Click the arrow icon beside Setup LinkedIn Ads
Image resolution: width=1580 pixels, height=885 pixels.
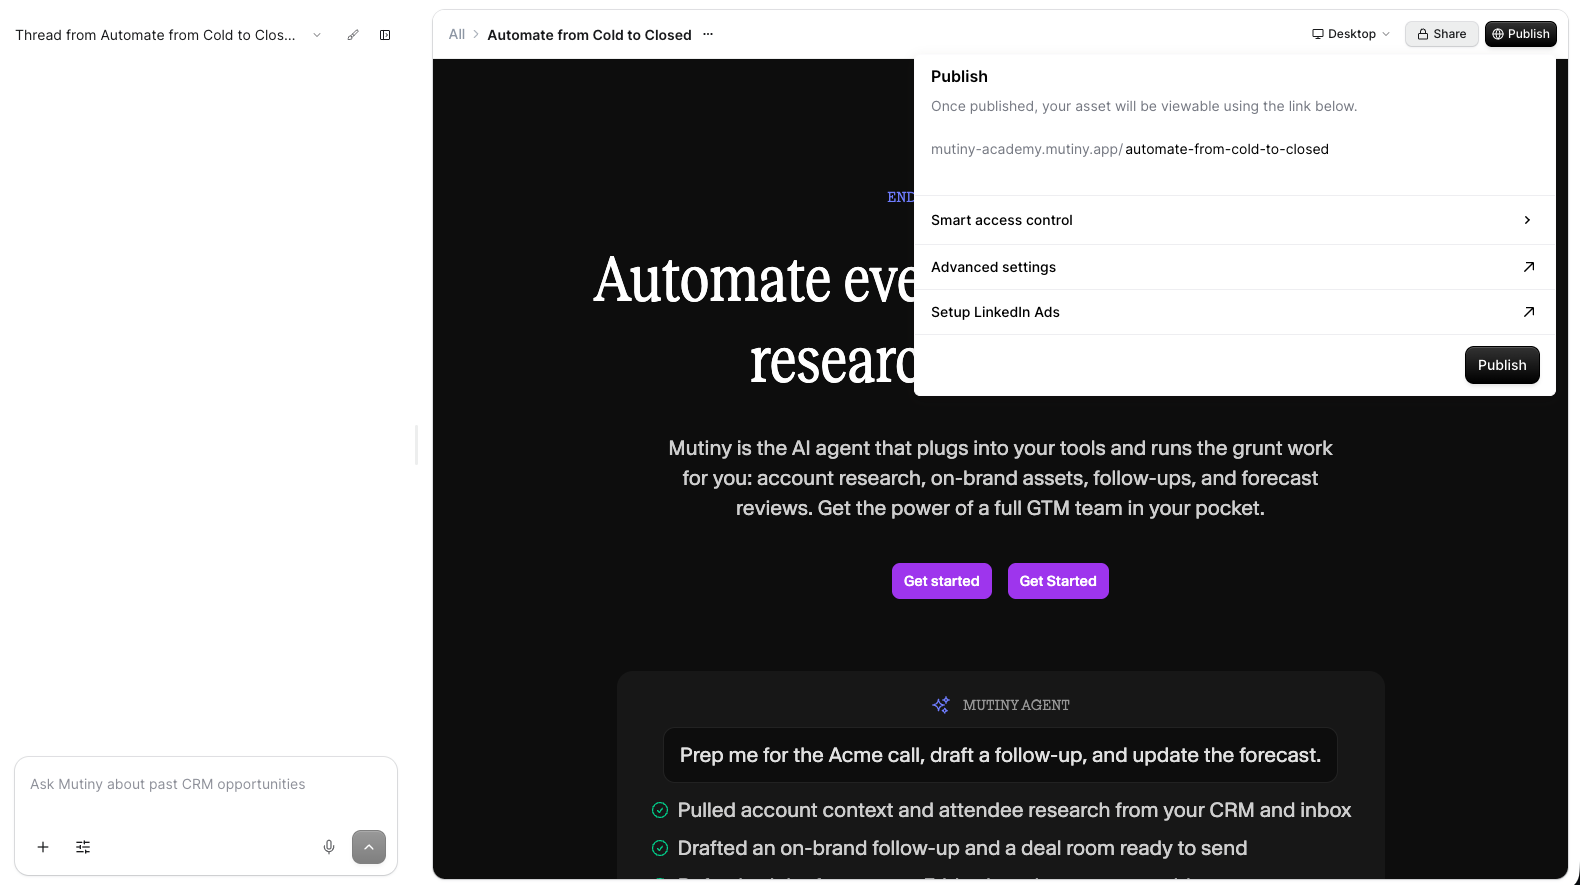[x=1528, y=312]
